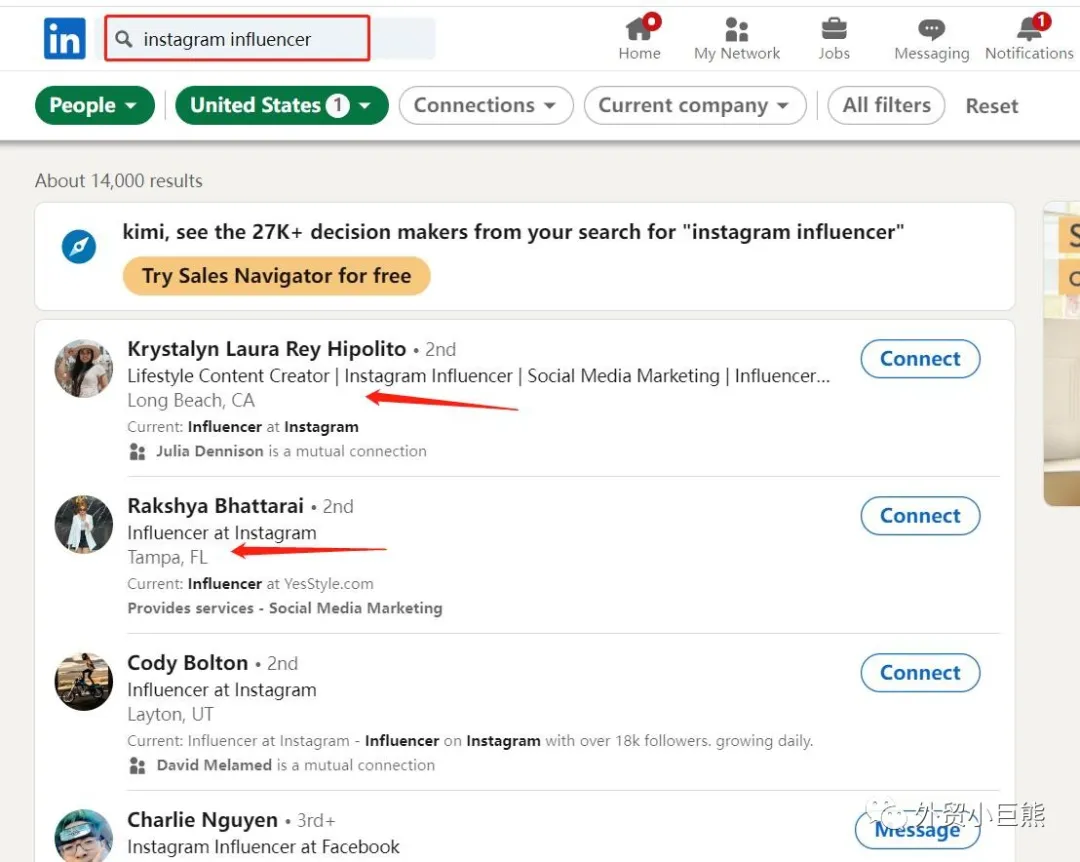Image resolution: width=1080 pixels, height=862 pixels.
Task: Connect with Cody Bolton
Action: (x=919, y=673)
